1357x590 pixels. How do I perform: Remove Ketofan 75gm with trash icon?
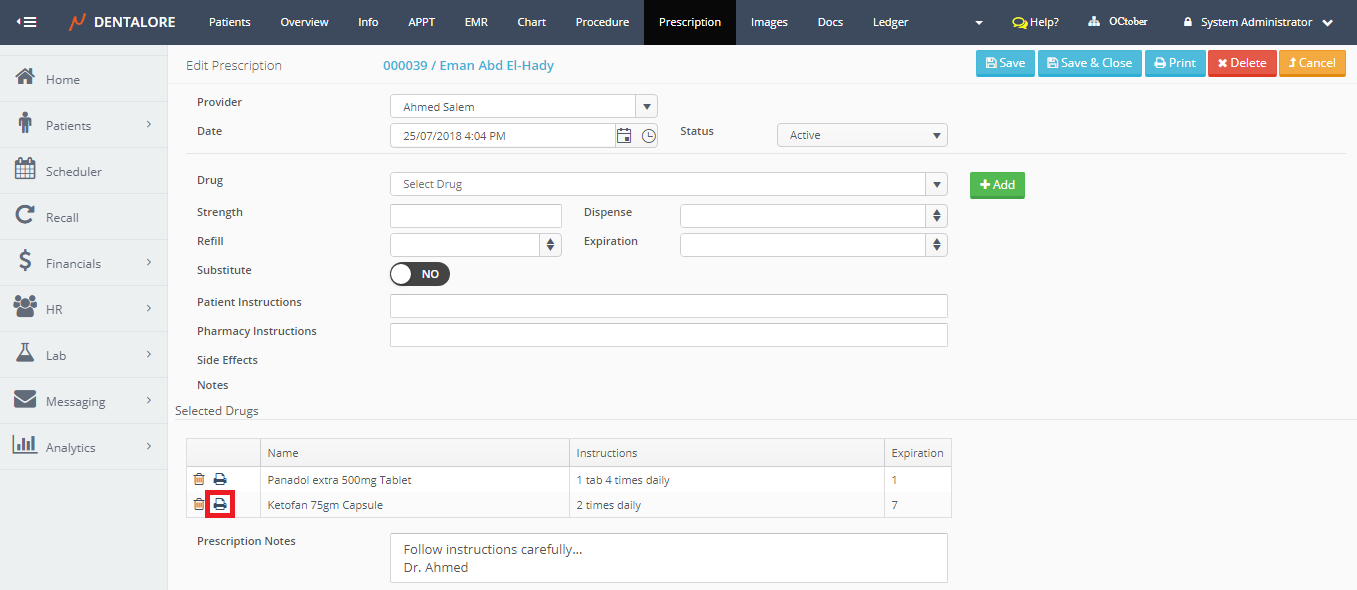point(199,505)
